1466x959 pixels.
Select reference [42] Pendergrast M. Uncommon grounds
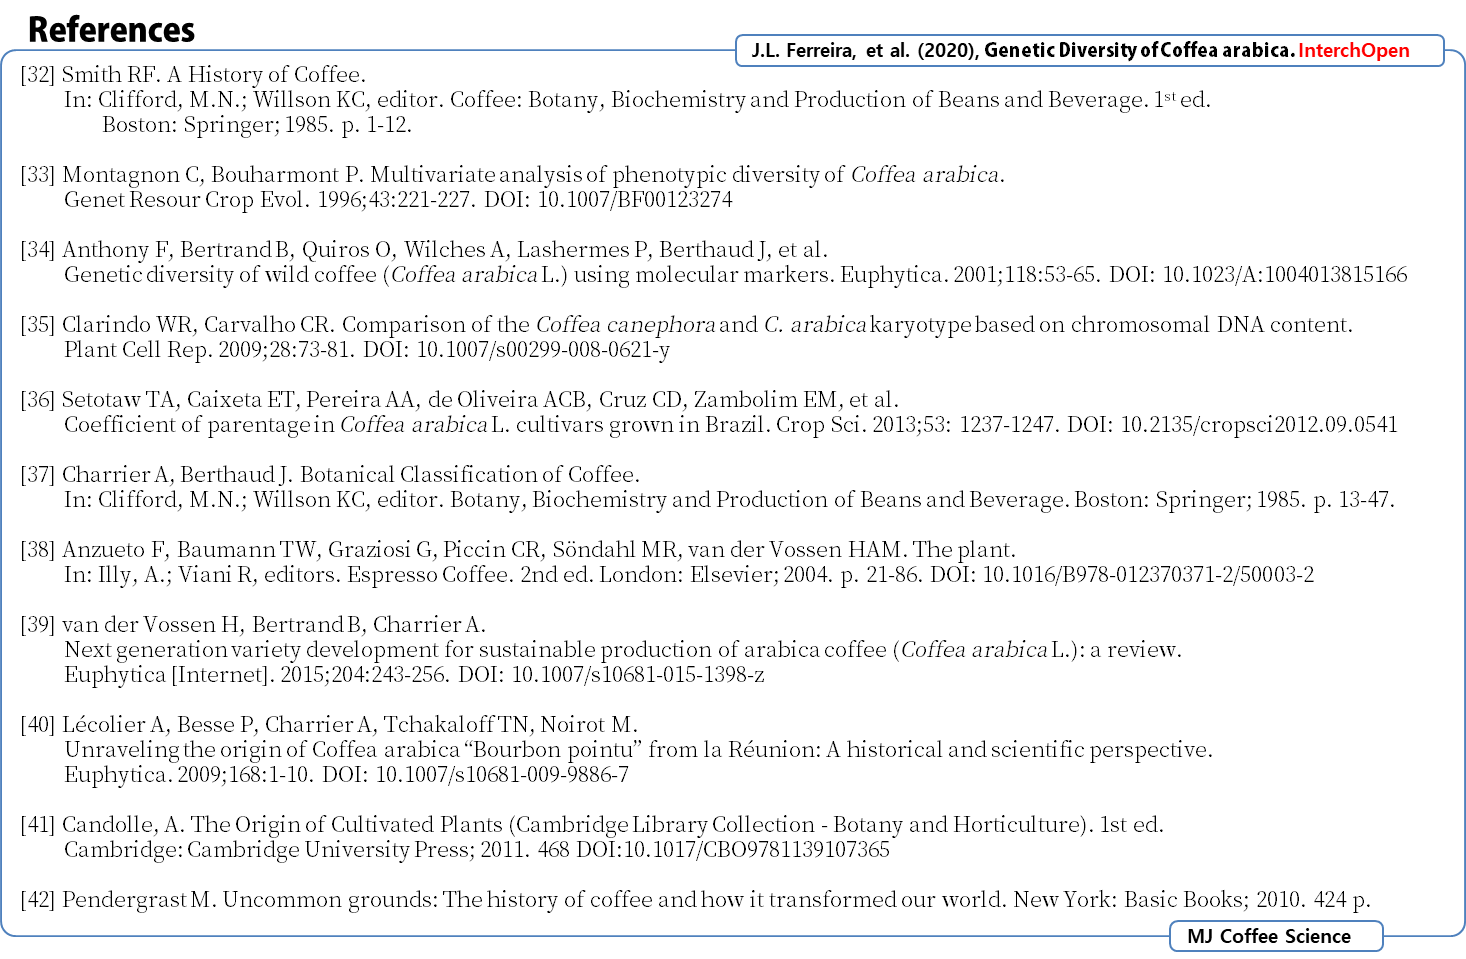[x=695, y=900]
